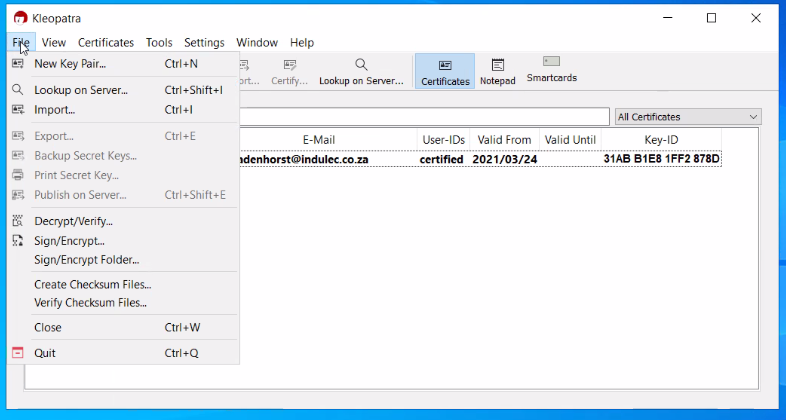Viewport: 786px width, 420px height.
Task: Open the Certificates view toolbar button
Action: (445, 71)
